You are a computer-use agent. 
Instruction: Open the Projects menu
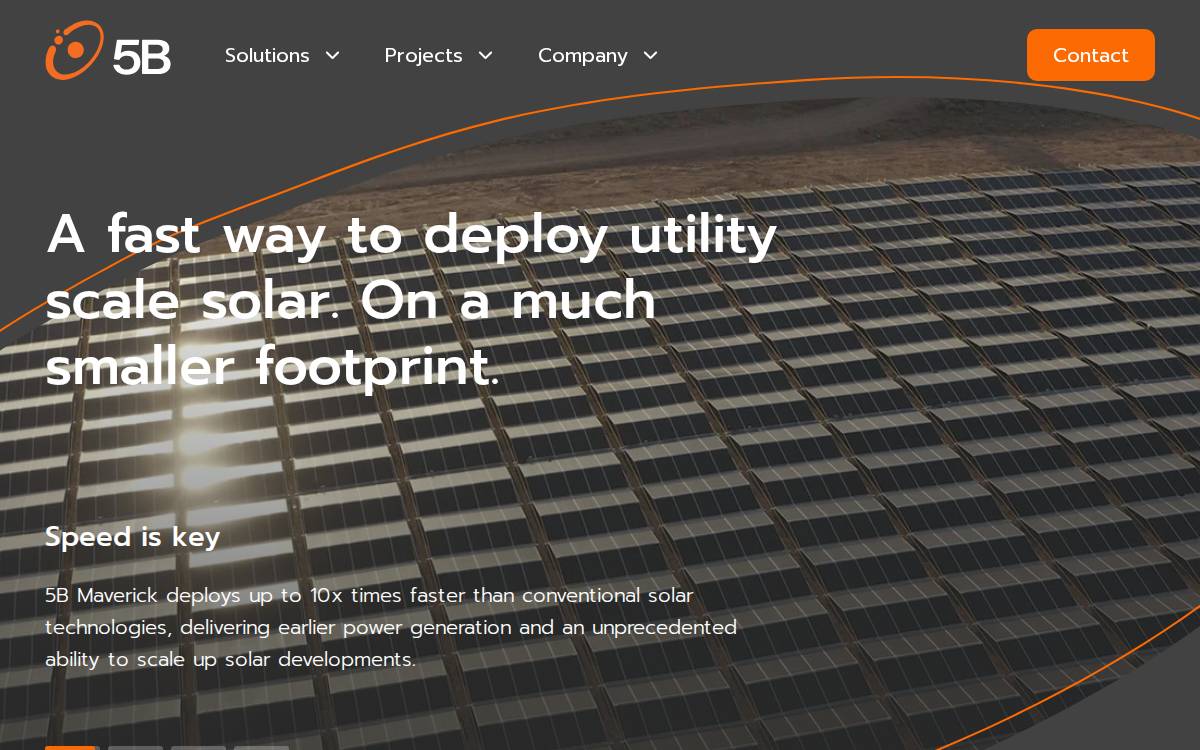pos(423,55)
